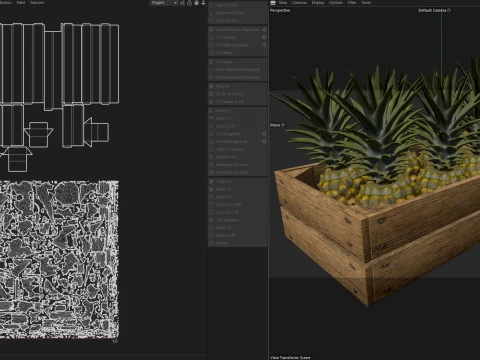Open the viewport Options menu
This screenshot has height=360, width=480.
click(336, 3)
